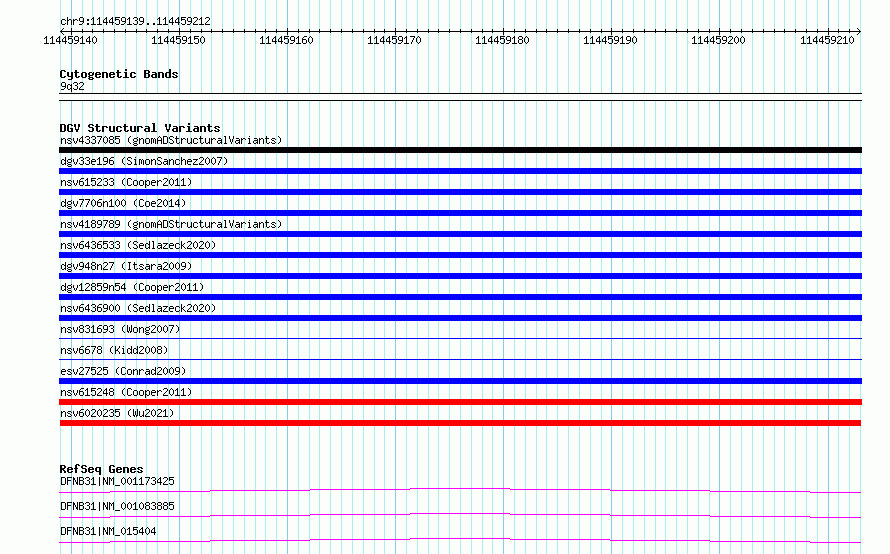Click ruler position 114459150
This screenshot has height=554, width=890.
(178, 40)
